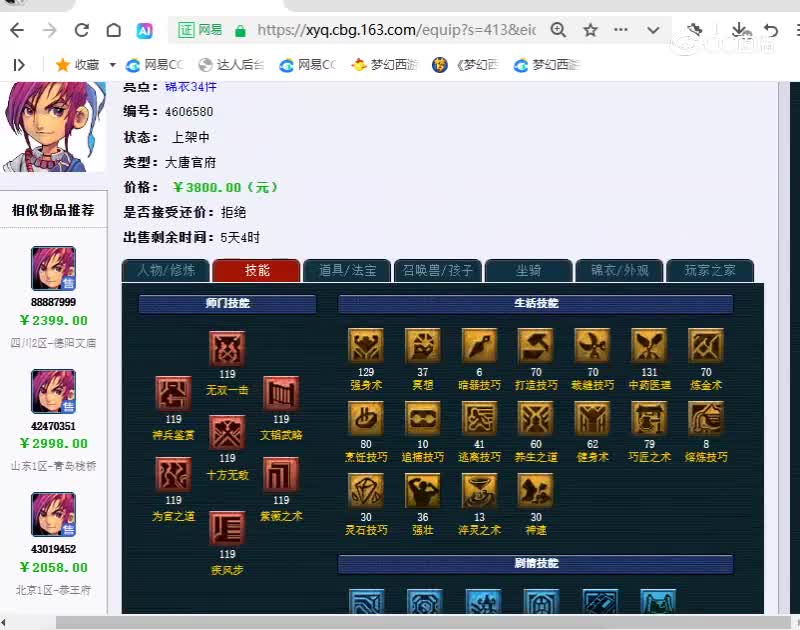Reload the current page

pos(82,31)
